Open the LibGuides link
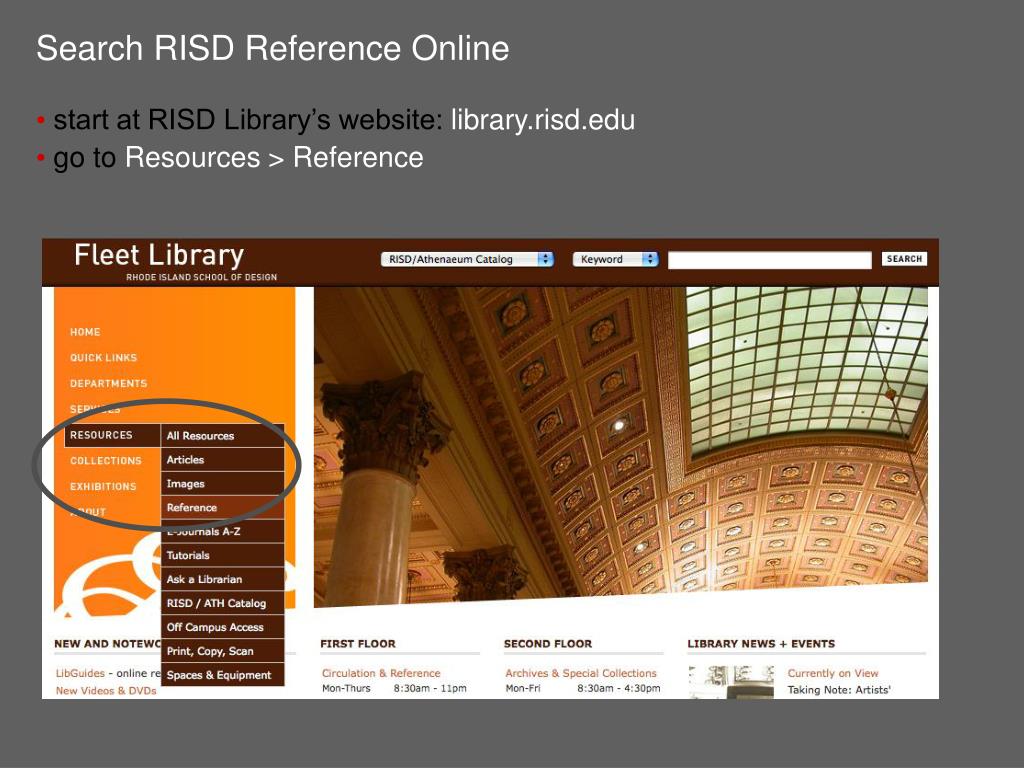This screenshot has width=1024, height=768. [x=80, y=673]
